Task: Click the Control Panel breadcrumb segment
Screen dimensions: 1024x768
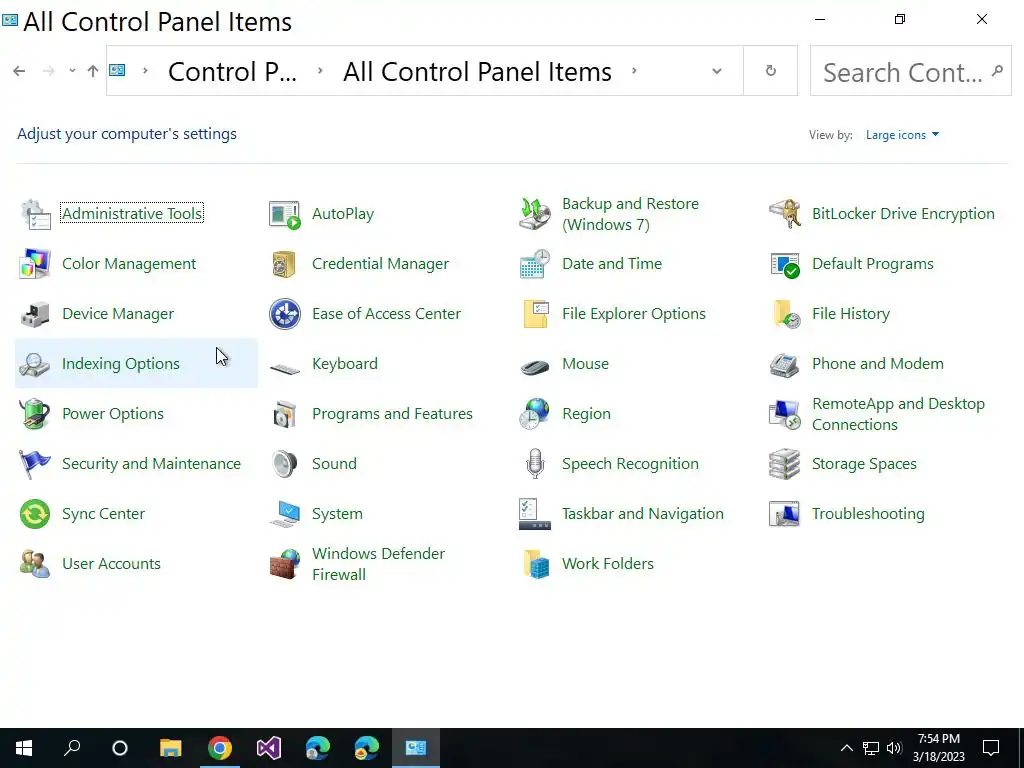Action: click(232, 72)
